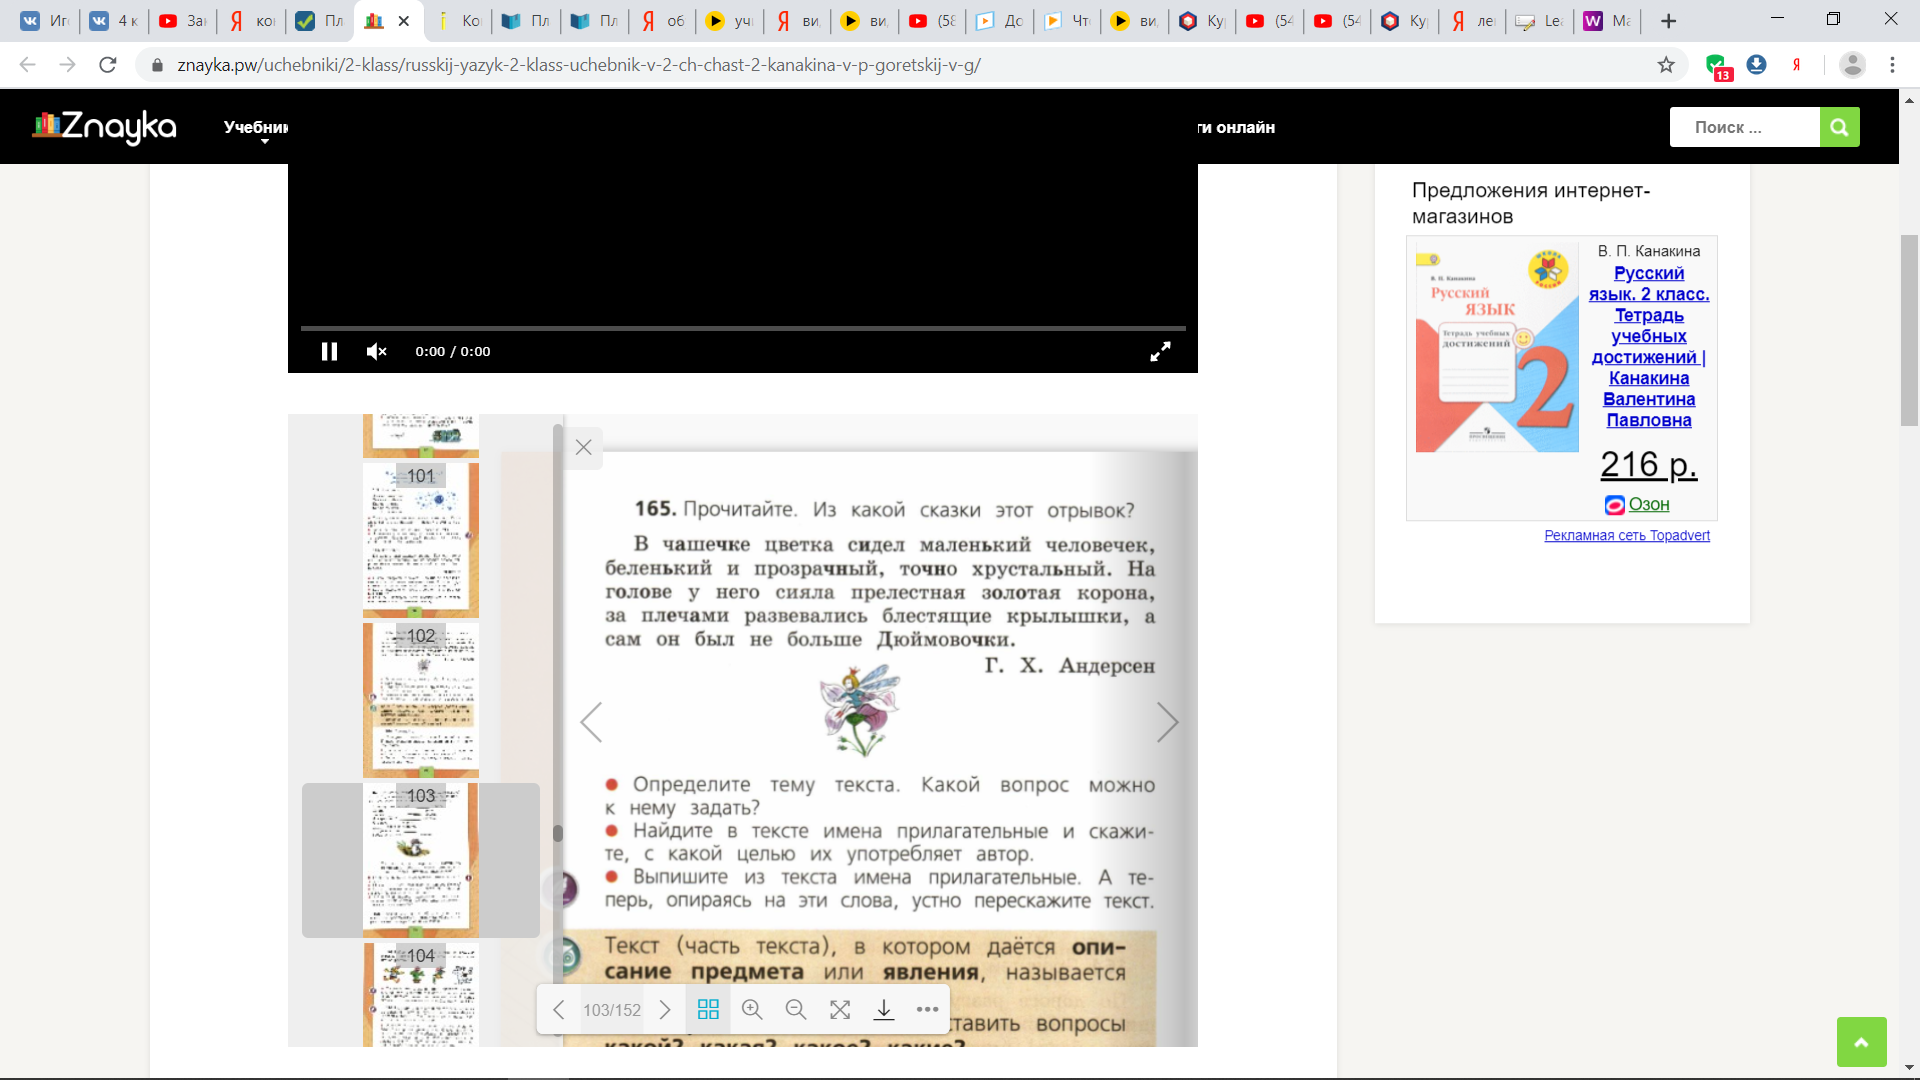Screen dimensions: 1920x1080
Task: Click the Znayka logo
Action: coord(104,127)
